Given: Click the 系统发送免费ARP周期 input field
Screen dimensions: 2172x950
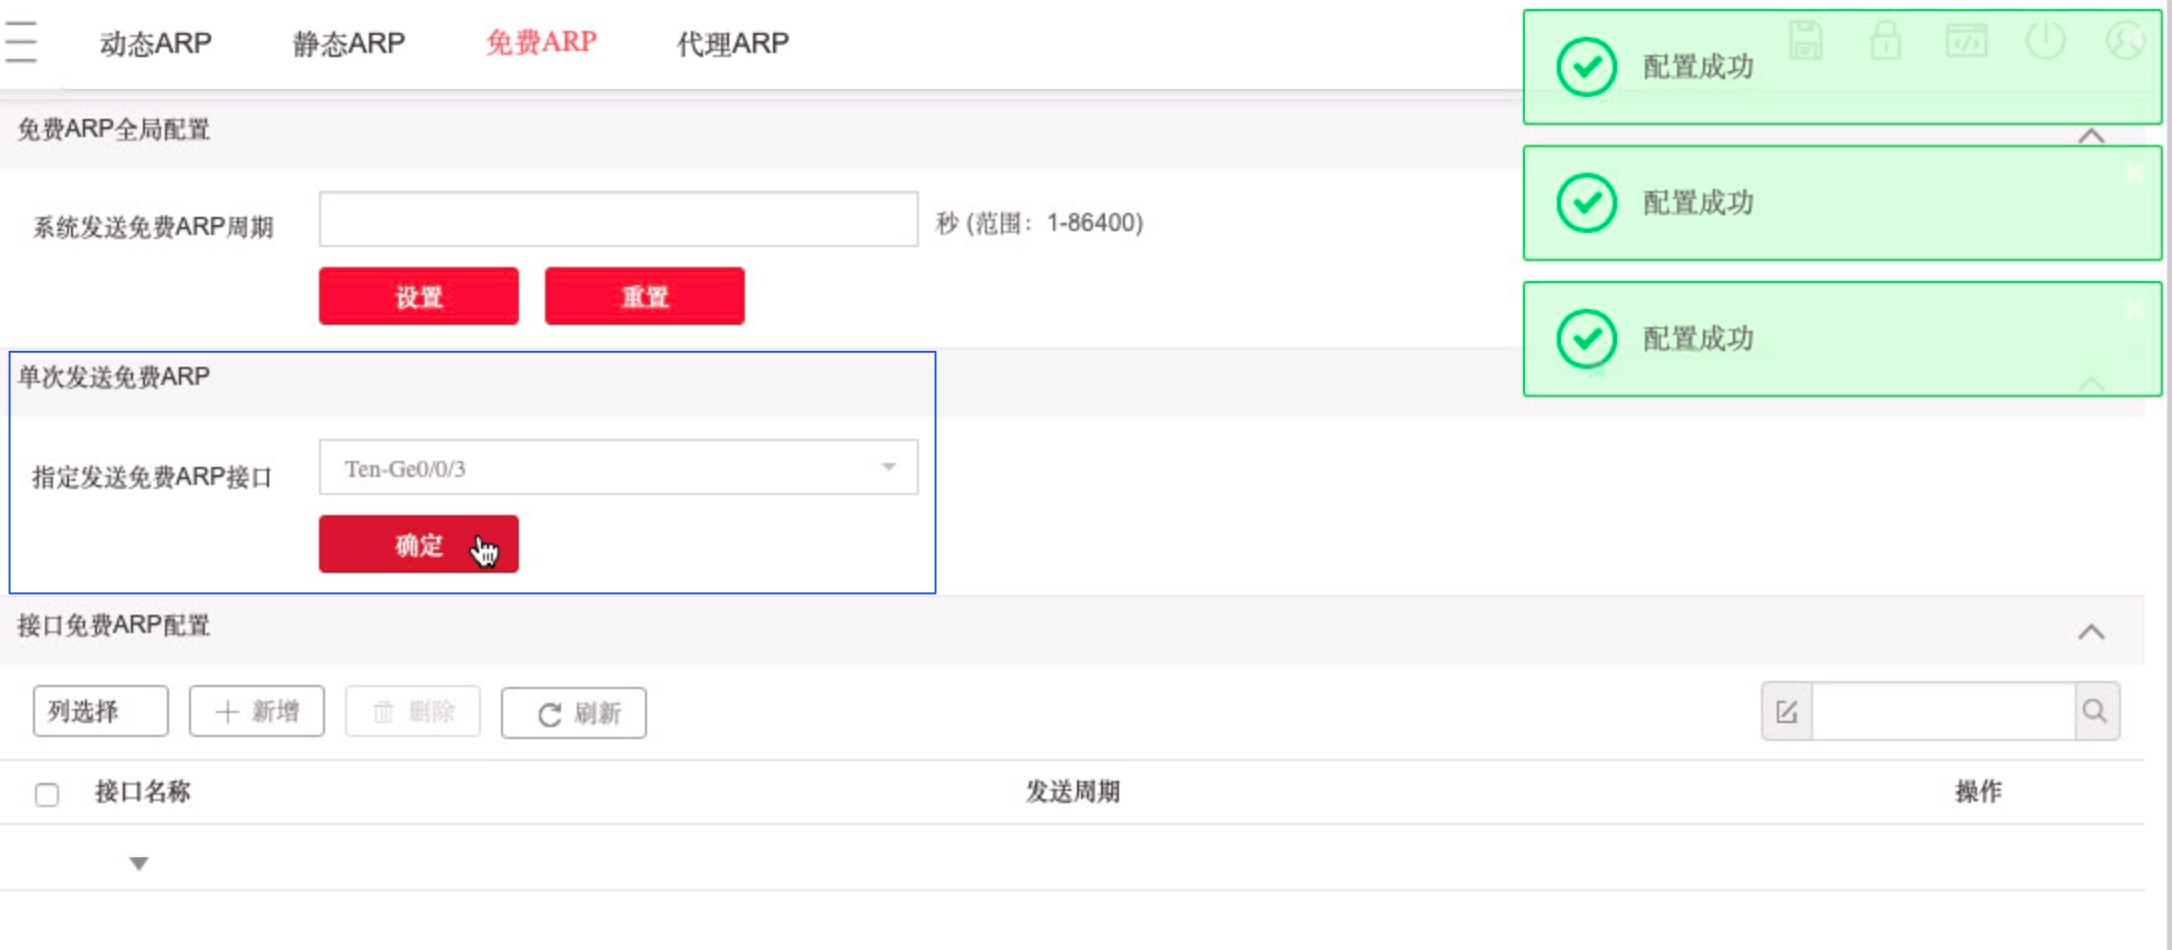Looking at the screenshot, I should tap(618, 219).
